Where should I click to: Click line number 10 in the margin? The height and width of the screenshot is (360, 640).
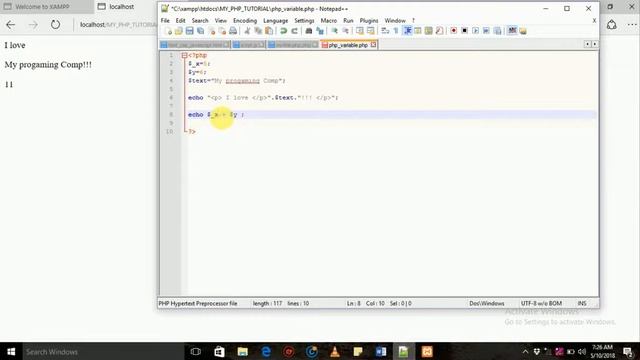pos(169,131)
